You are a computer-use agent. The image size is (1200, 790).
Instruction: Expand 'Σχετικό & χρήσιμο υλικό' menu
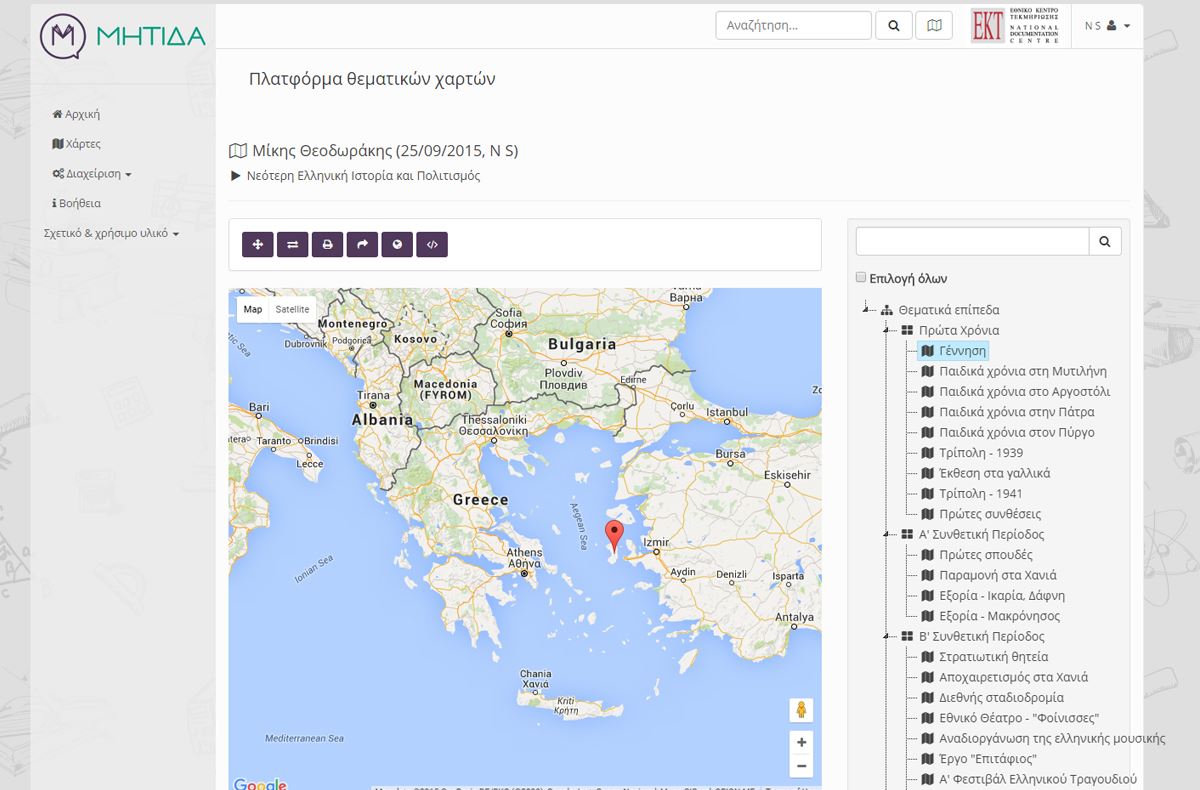point(111,233)
